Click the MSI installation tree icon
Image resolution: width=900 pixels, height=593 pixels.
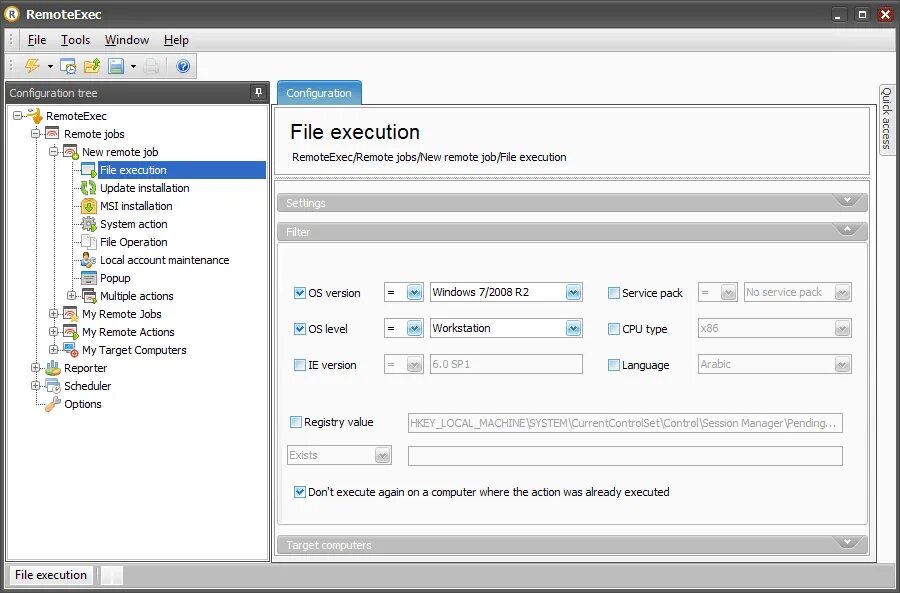click(x=88, y=206)
